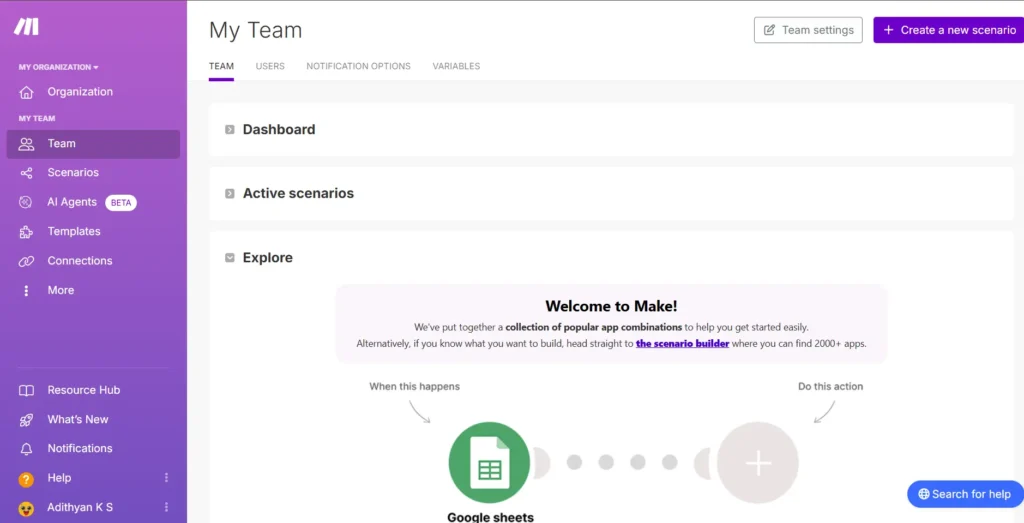Click the Welcome to Make! heading
The width and height of the screenshot is (1024, 523).
611,306
